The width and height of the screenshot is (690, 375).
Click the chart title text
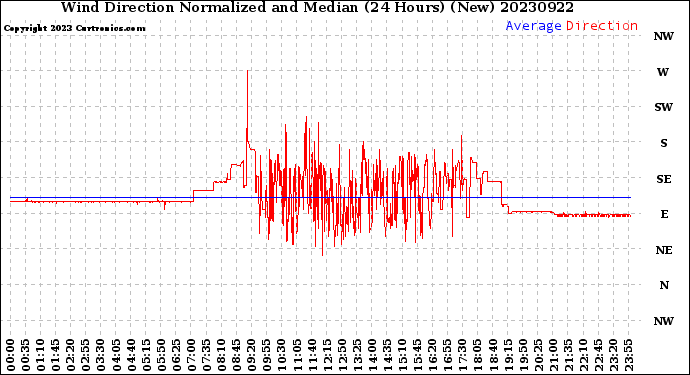tap(317, 7)
